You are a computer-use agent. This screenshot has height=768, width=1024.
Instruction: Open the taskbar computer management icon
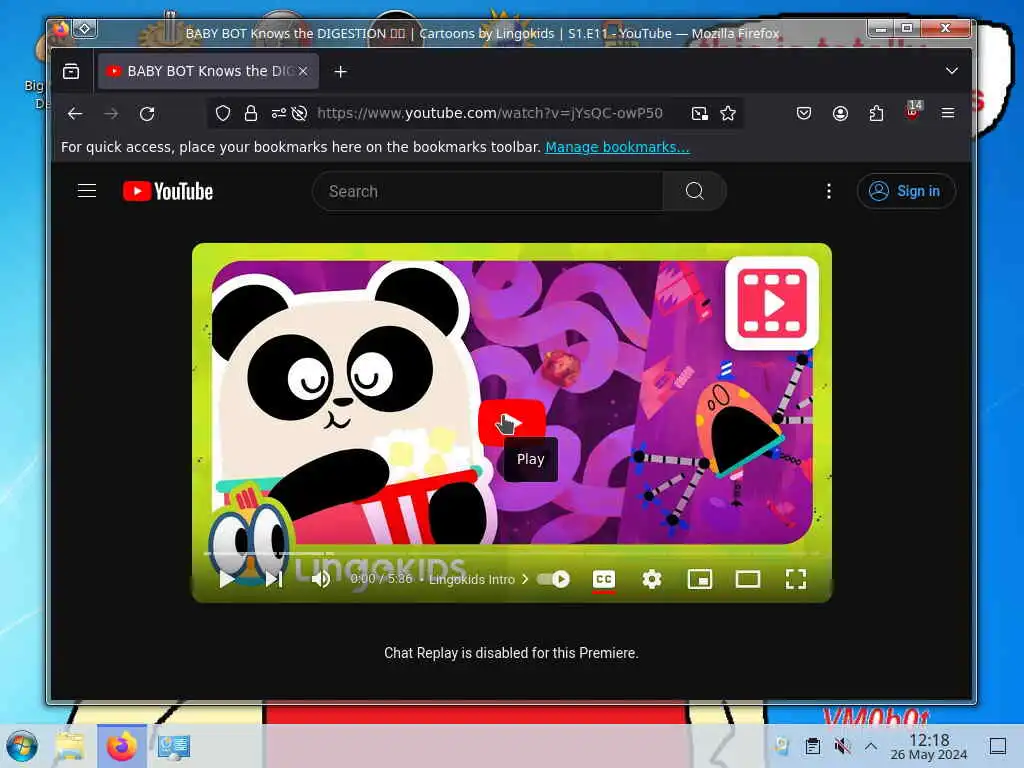coord(173,746)
